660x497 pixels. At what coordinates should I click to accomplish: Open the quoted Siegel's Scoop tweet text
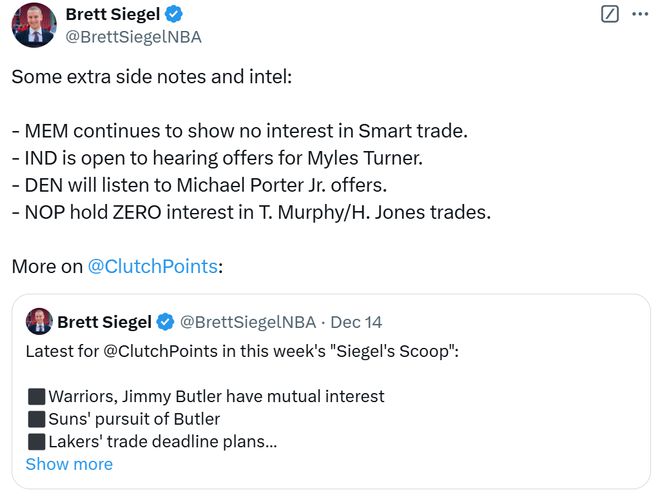tap(242, 351)
